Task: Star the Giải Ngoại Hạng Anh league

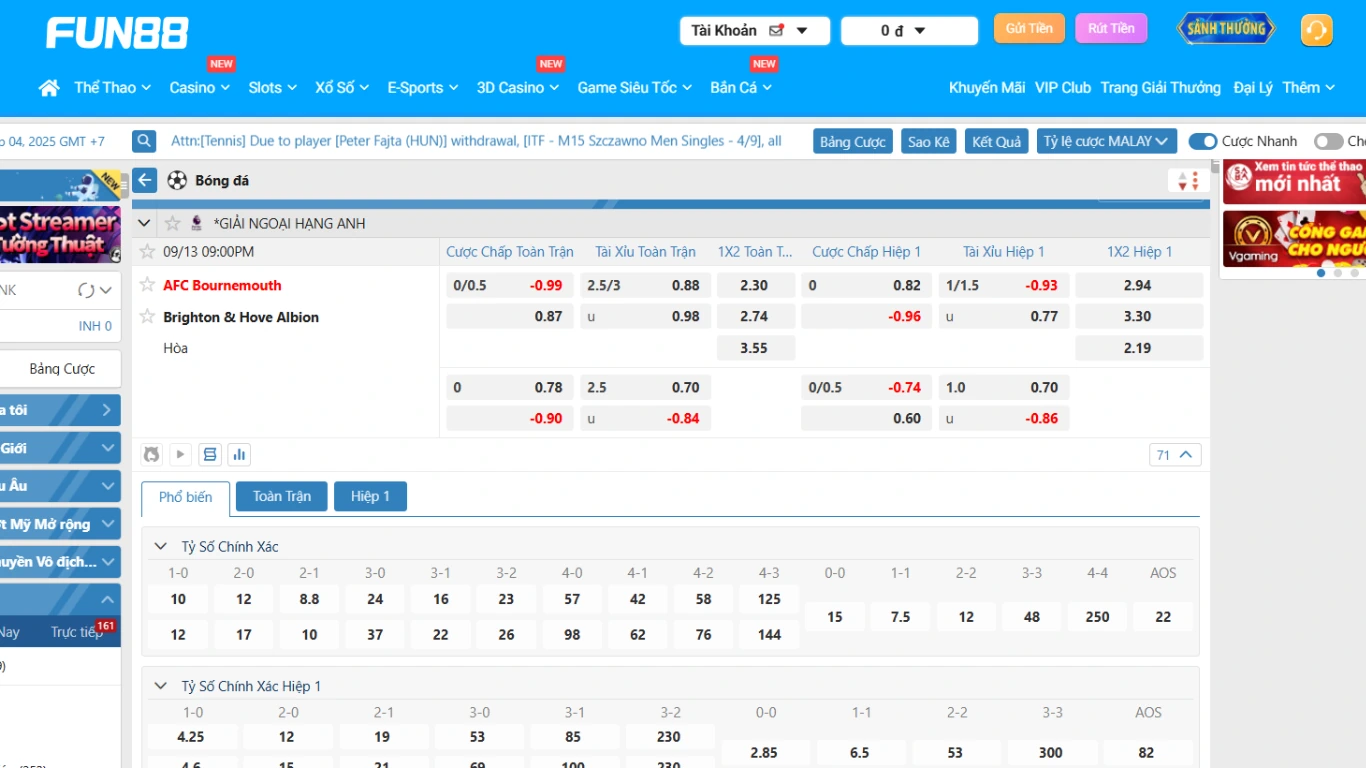Action: 172,223
